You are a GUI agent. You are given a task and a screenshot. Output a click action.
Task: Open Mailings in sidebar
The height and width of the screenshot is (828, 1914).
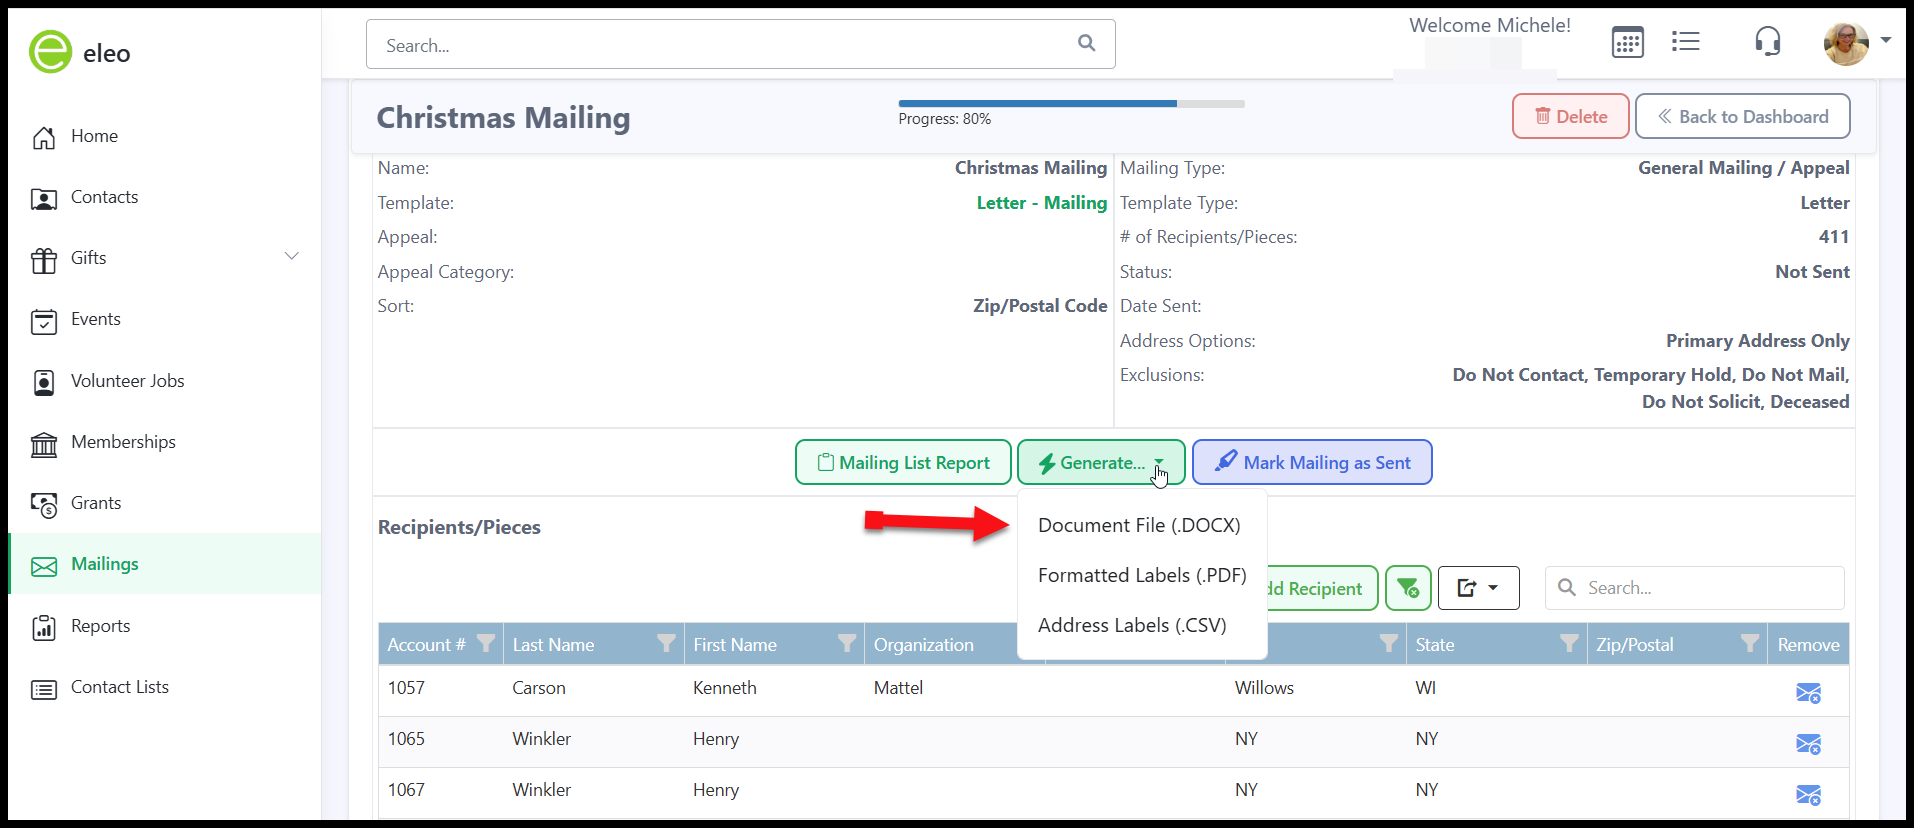pyautogui.click(x=165, y=564)
